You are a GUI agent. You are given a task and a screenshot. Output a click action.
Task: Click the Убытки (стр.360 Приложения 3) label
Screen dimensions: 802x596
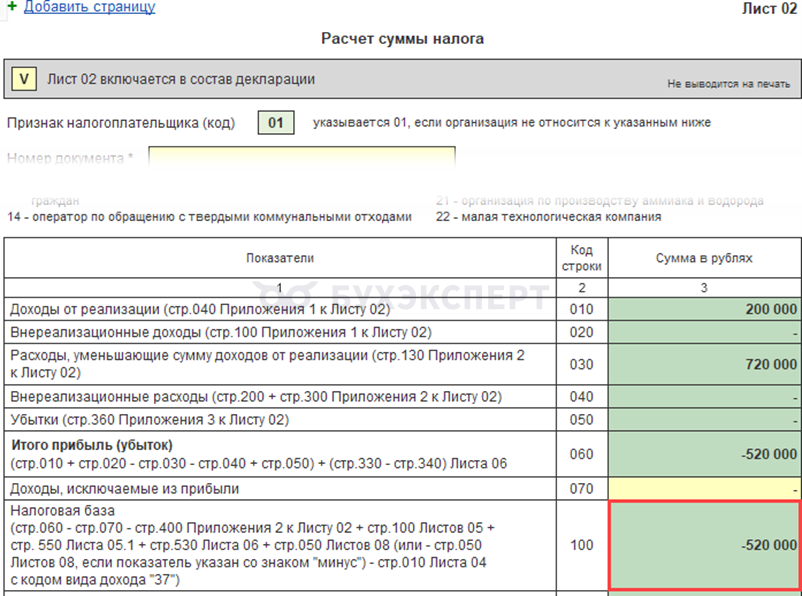149,420
